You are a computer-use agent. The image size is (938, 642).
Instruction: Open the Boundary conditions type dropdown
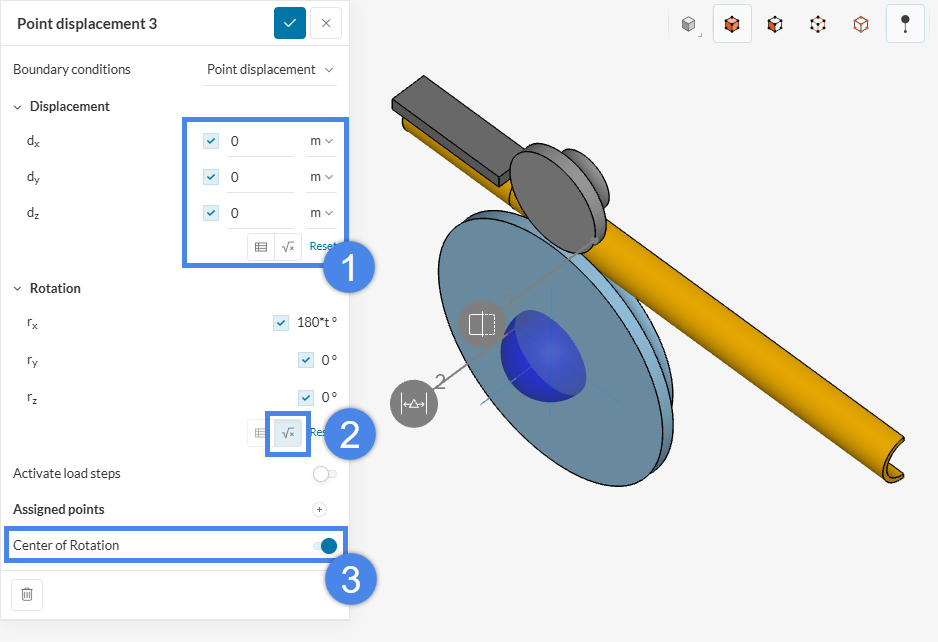pyautogui.click(x=270, y=70)
